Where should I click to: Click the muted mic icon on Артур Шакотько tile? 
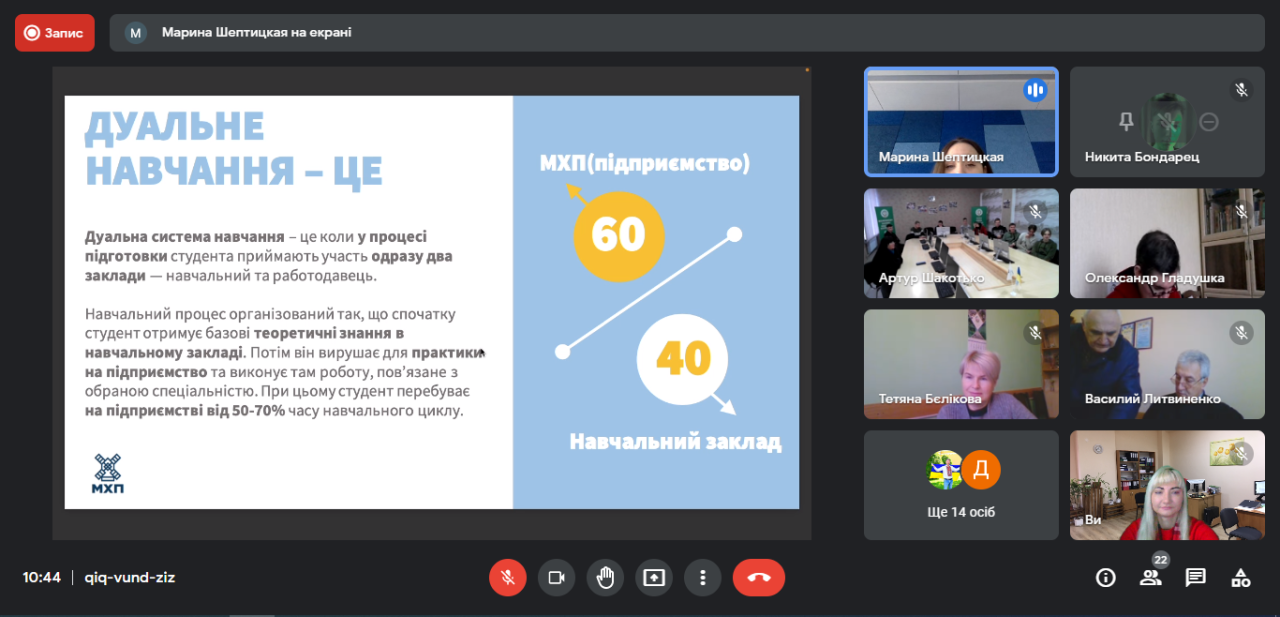click(x=1035, y=211)
